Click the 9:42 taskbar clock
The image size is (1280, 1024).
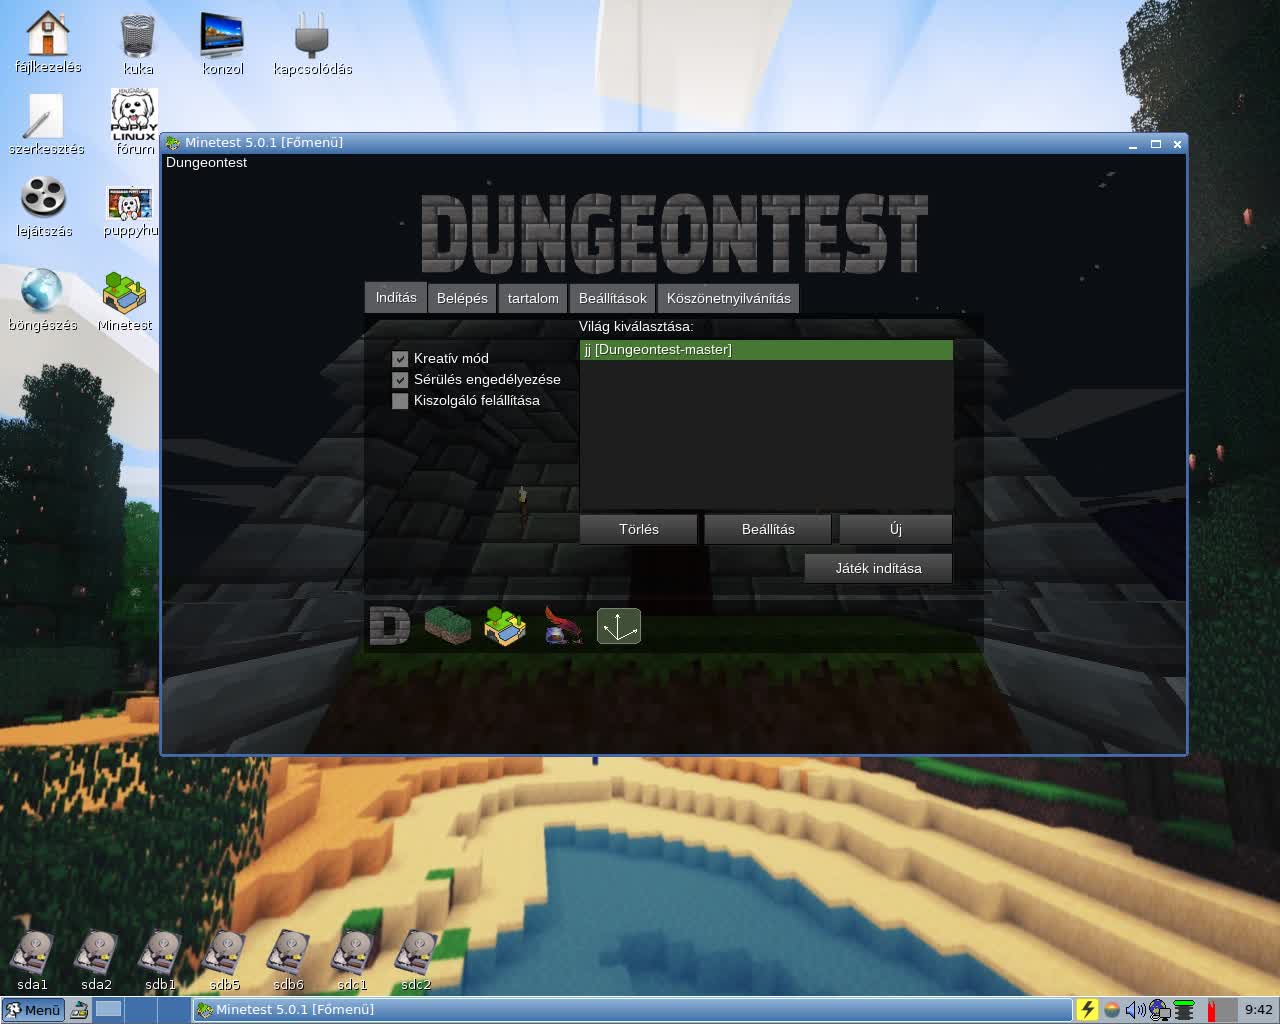(x=1259, y=1010)
